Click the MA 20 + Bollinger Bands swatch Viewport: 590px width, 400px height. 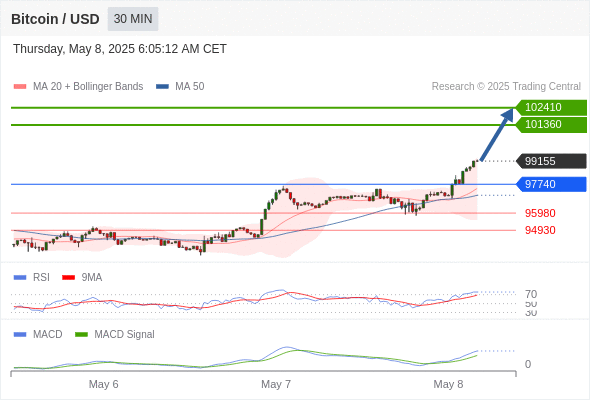[x=20, y=87]
